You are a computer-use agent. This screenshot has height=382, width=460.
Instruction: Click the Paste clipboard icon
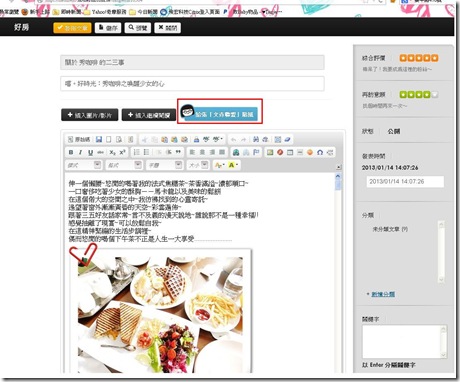(165, 139)
